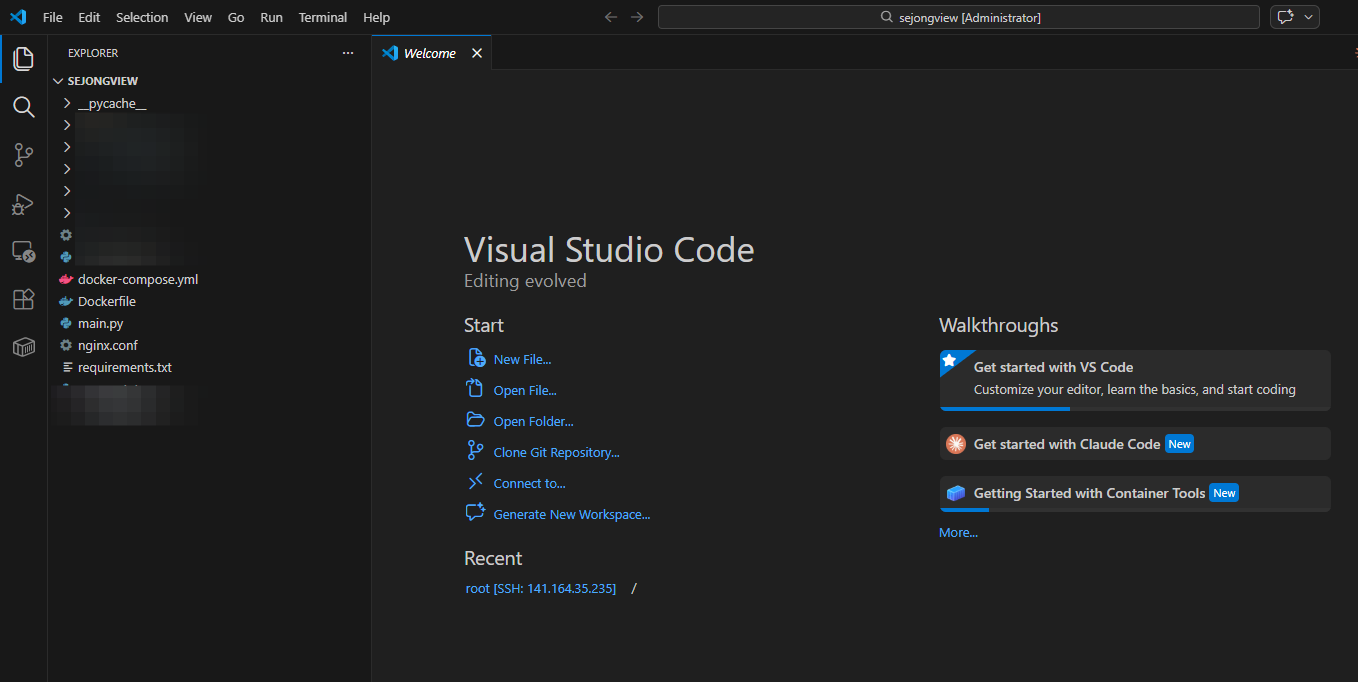This screenshot has height=682, width=1358.
Task: Open the Remote Explorer icon
Action: pos(23,252)
